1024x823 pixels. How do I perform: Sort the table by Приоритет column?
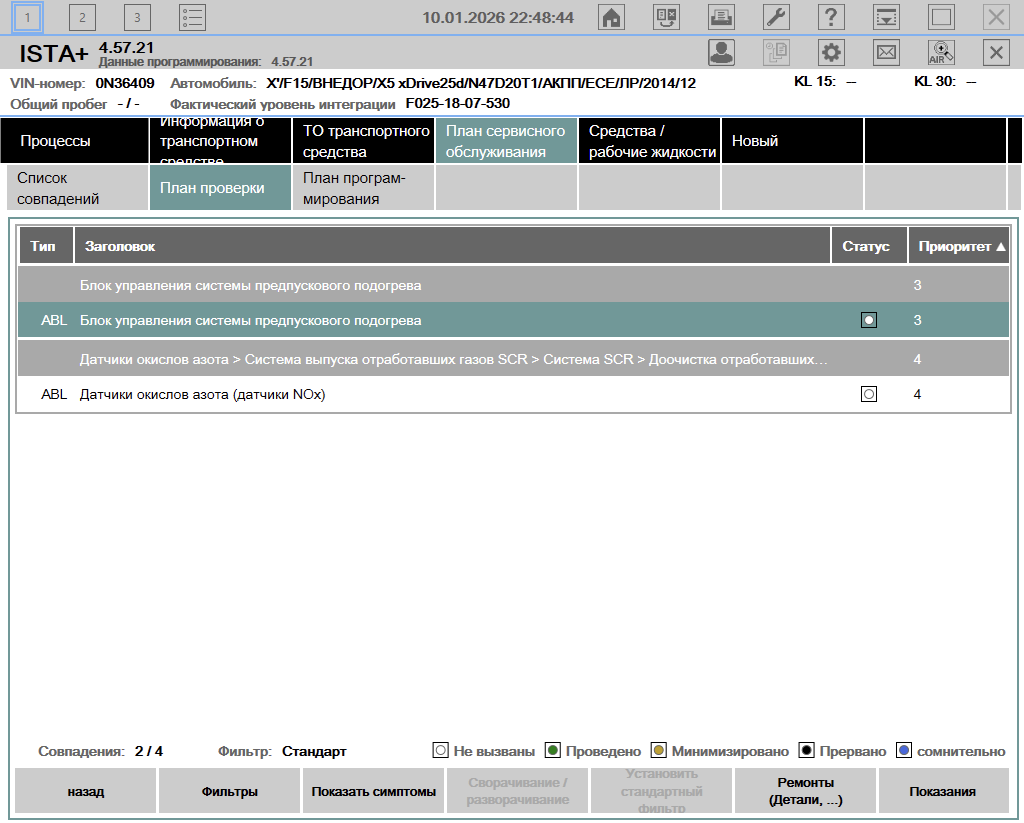pyautogui.click(x=961, y=246)
